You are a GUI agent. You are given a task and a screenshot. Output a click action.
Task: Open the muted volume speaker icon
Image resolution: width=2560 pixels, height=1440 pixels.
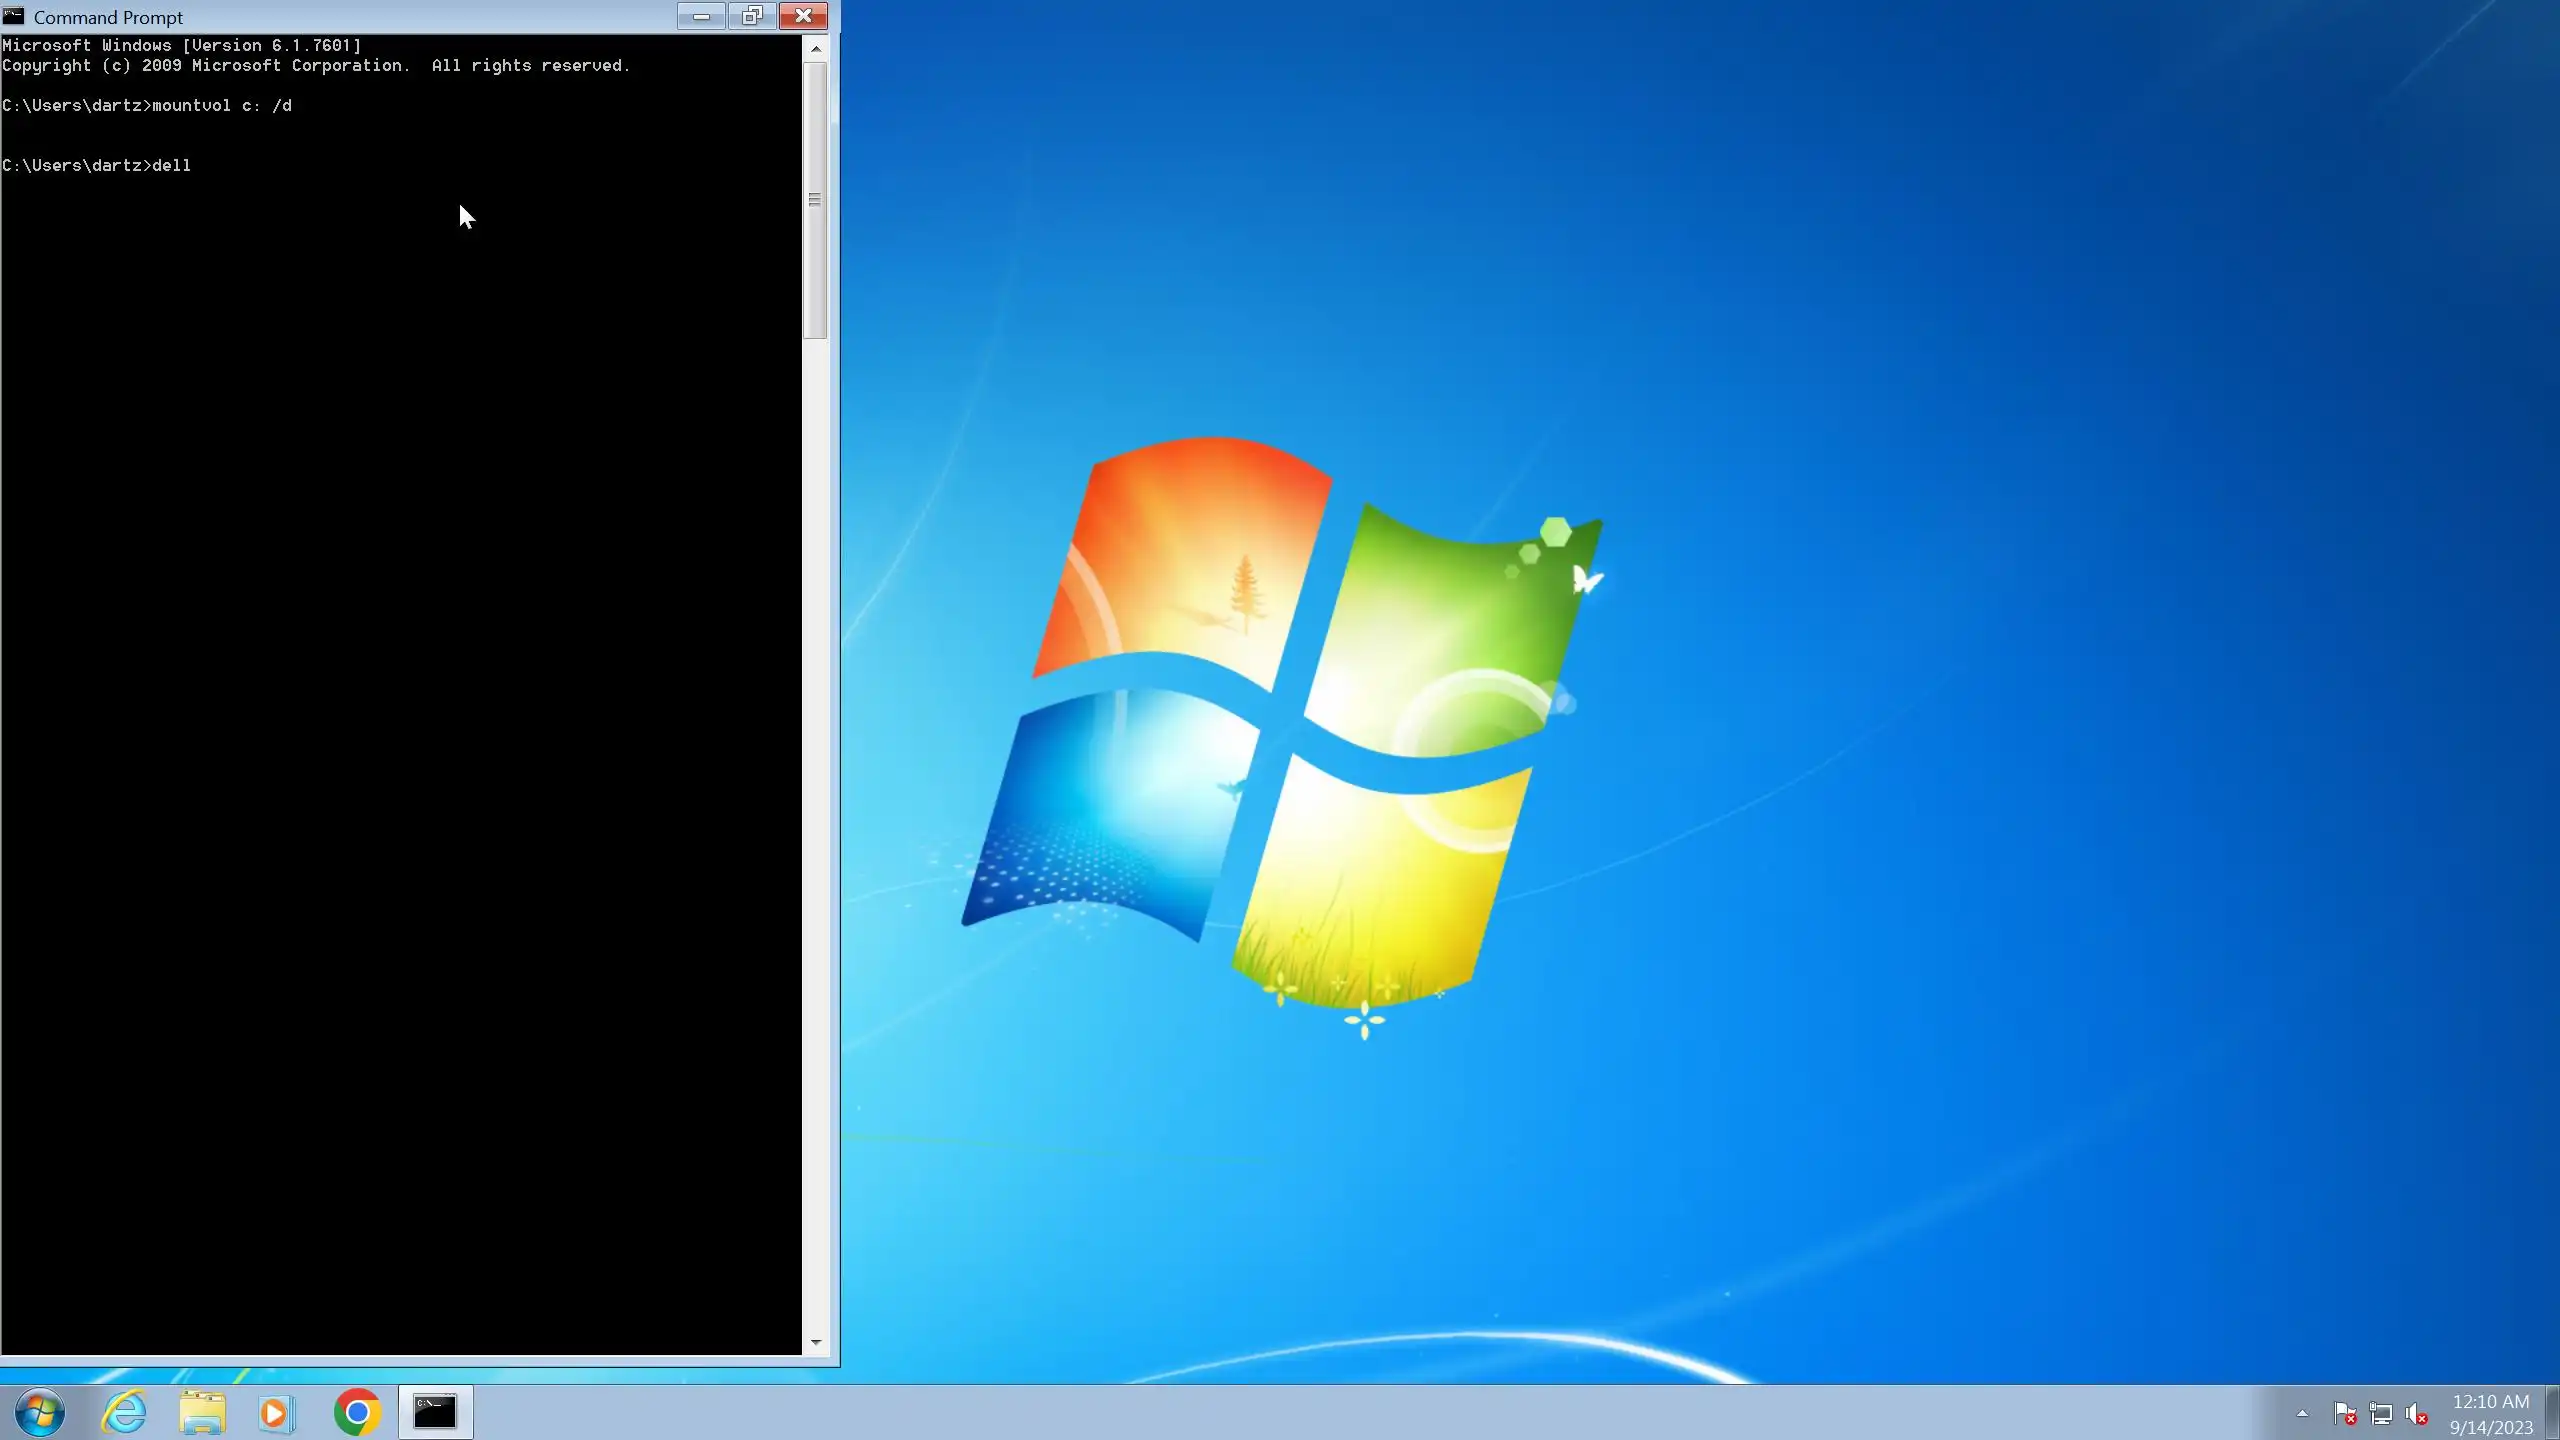click(2416, 1414)
